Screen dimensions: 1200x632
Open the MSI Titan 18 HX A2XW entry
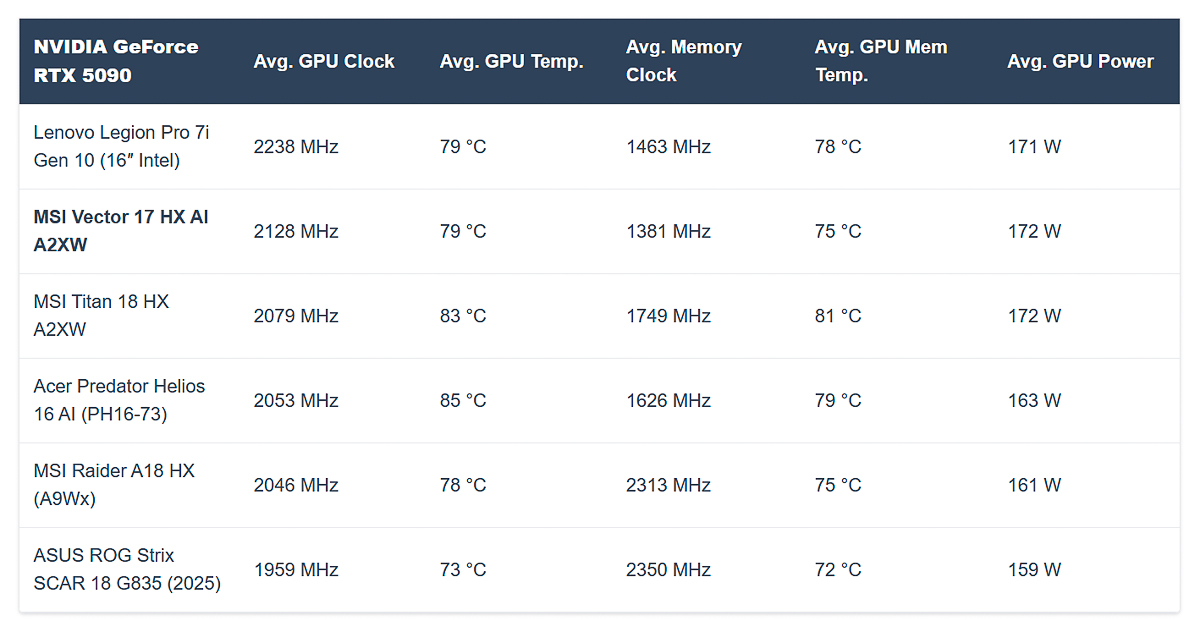101,315
